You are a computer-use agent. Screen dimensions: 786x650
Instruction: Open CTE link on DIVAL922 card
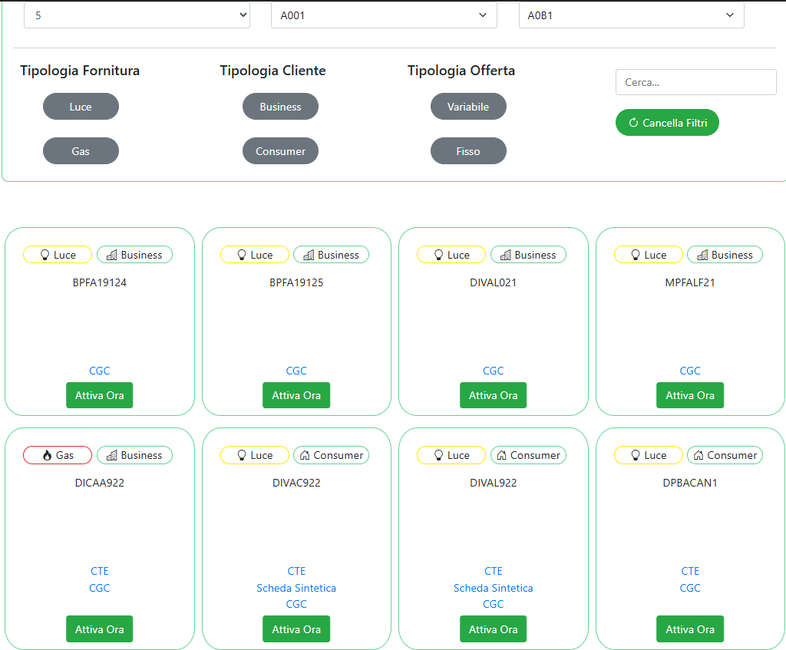click(x=493, y=571)
